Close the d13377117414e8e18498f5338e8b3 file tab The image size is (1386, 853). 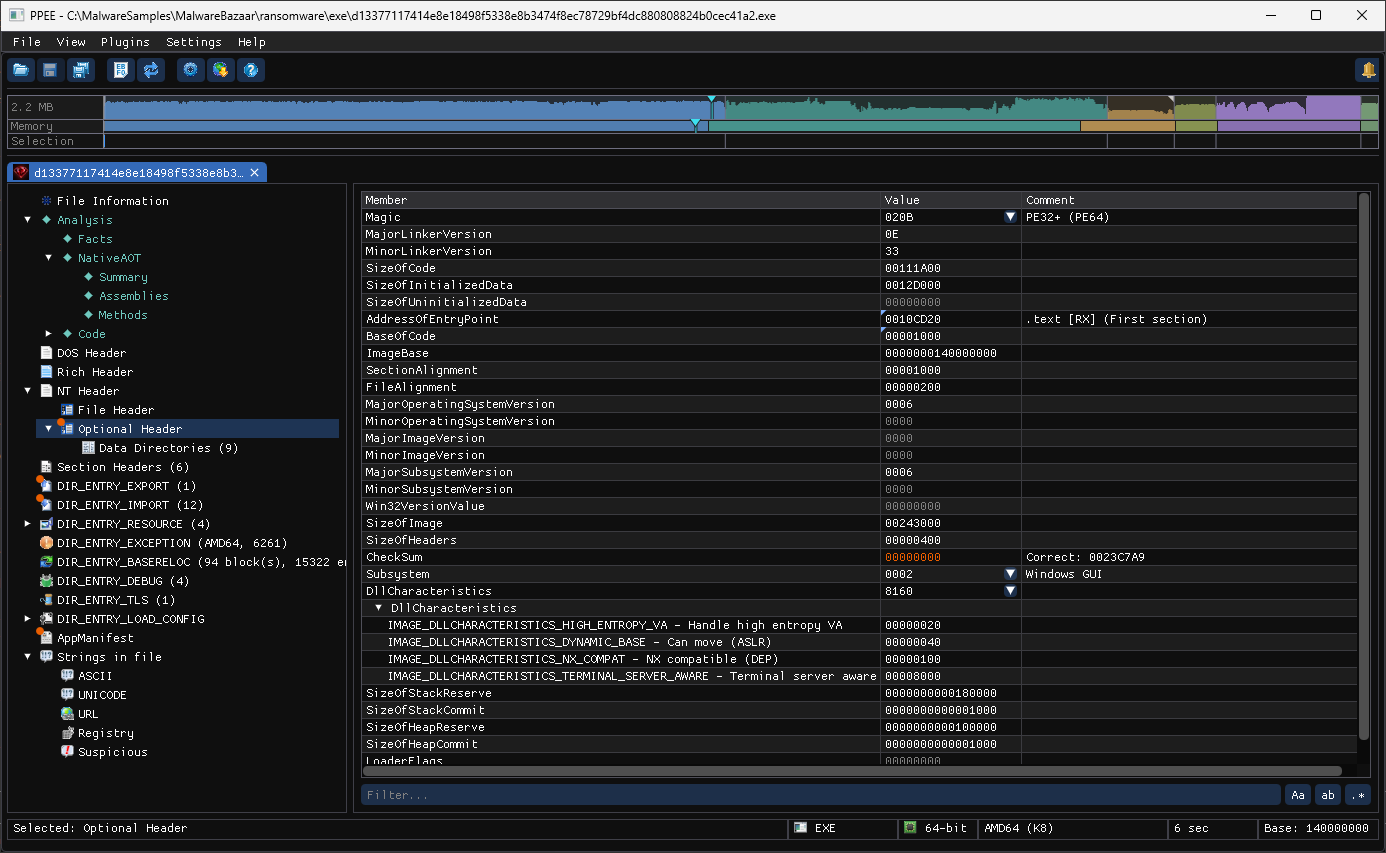[x=255, y=172]
